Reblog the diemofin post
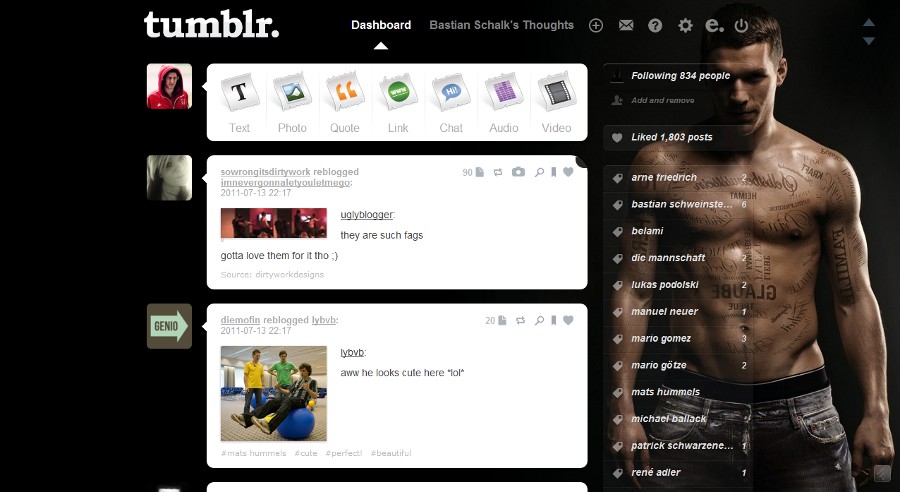 coord(520,320)
